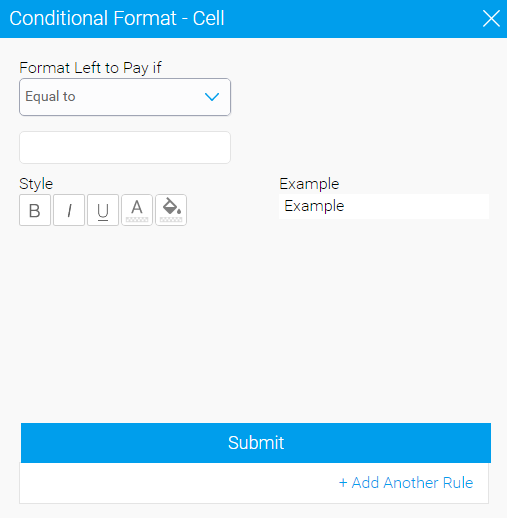Focus the empty comparison value field
This screenshot has height=518, width=507.
[125, 147]
